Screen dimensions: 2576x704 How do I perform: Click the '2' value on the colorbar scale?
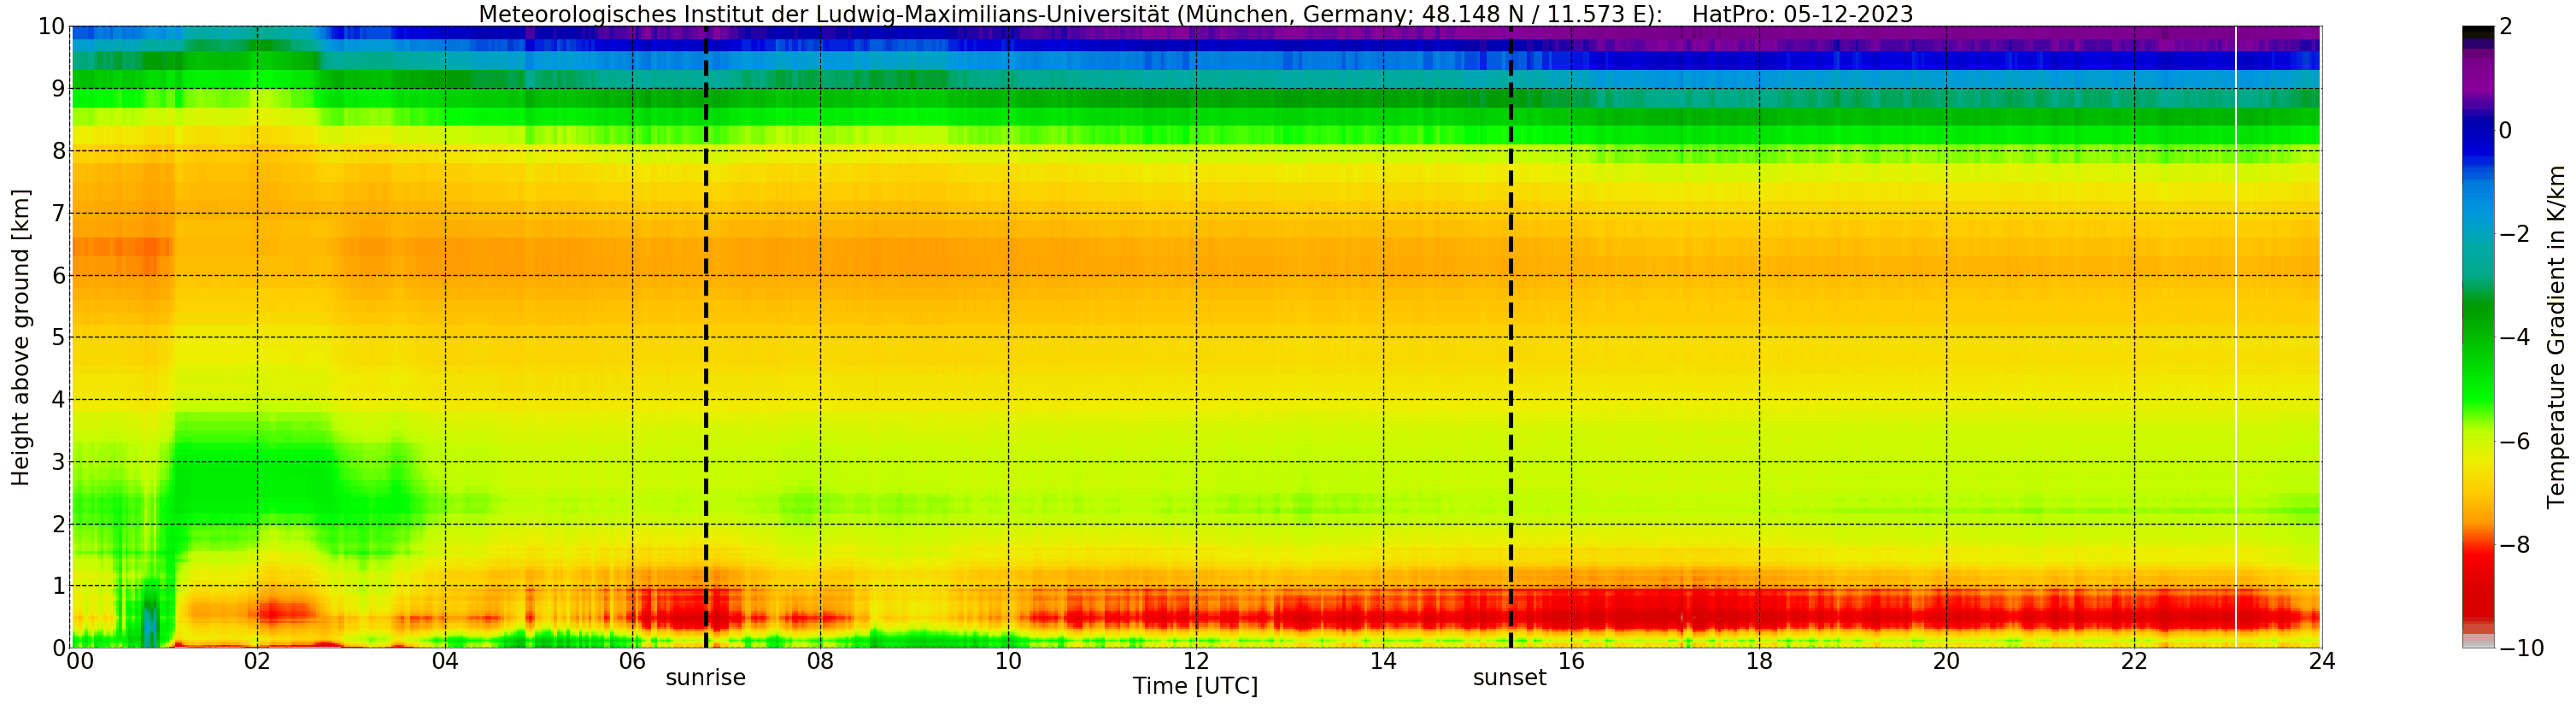click(x=2505, y=27)
